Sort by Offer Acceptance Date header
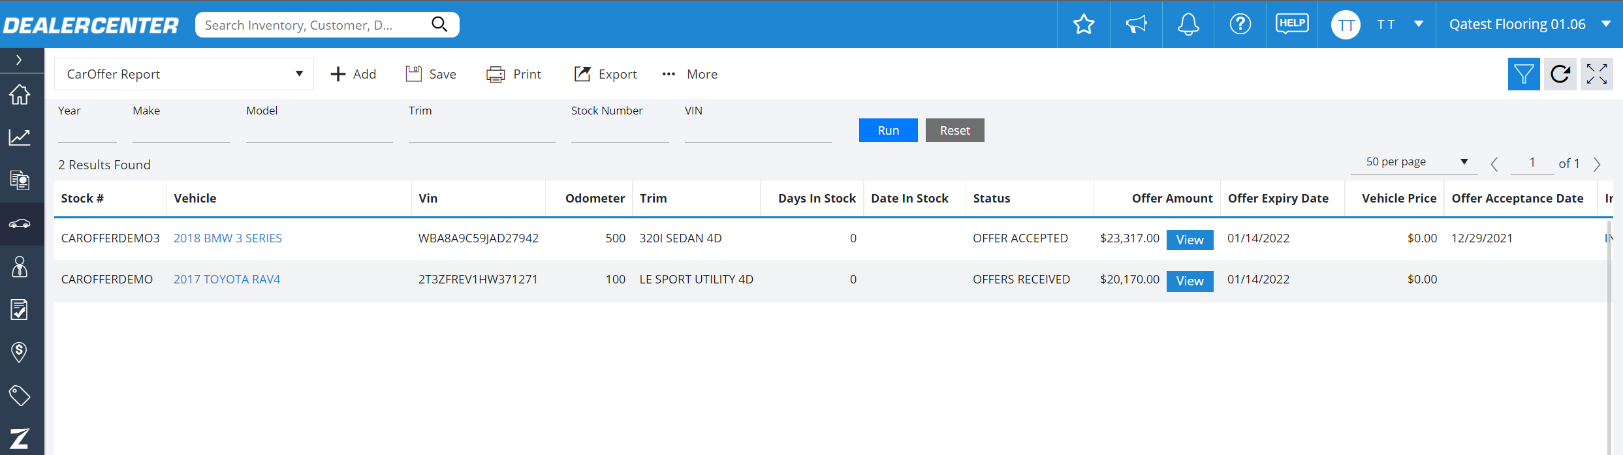The image size is (1623, 455). (x=1517, y=198)
